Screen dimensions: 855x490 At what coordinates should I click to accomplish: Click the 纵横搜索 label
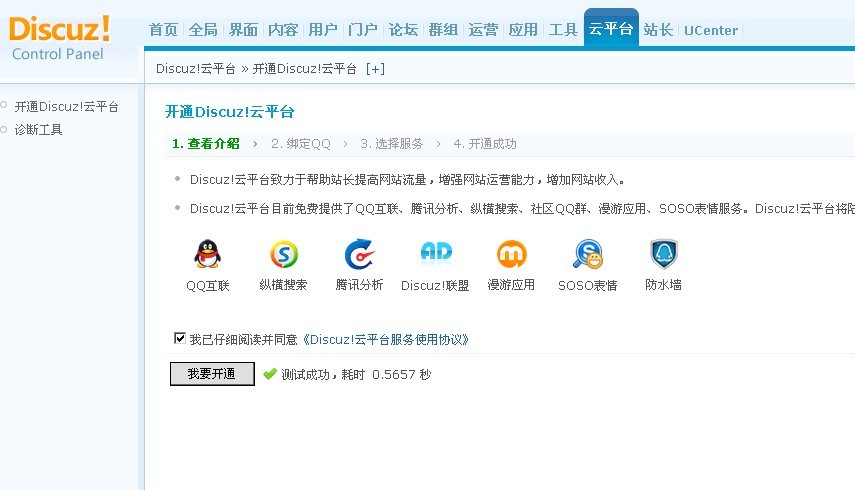click(x=284, y=285)
